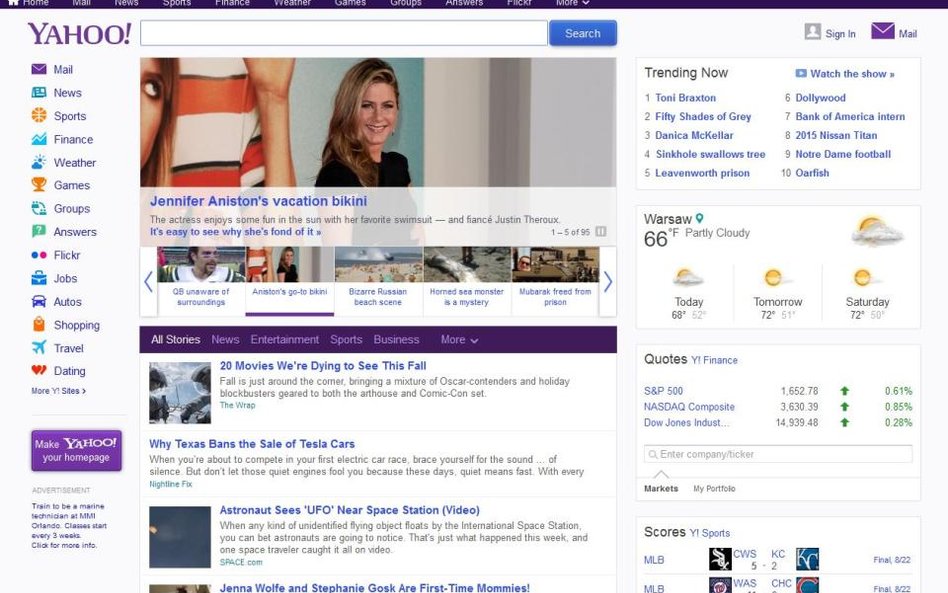The width and height of the screenshot is (948, 593).
Task: Open Toni Braxton trending link
Action: tap(685, 98)
